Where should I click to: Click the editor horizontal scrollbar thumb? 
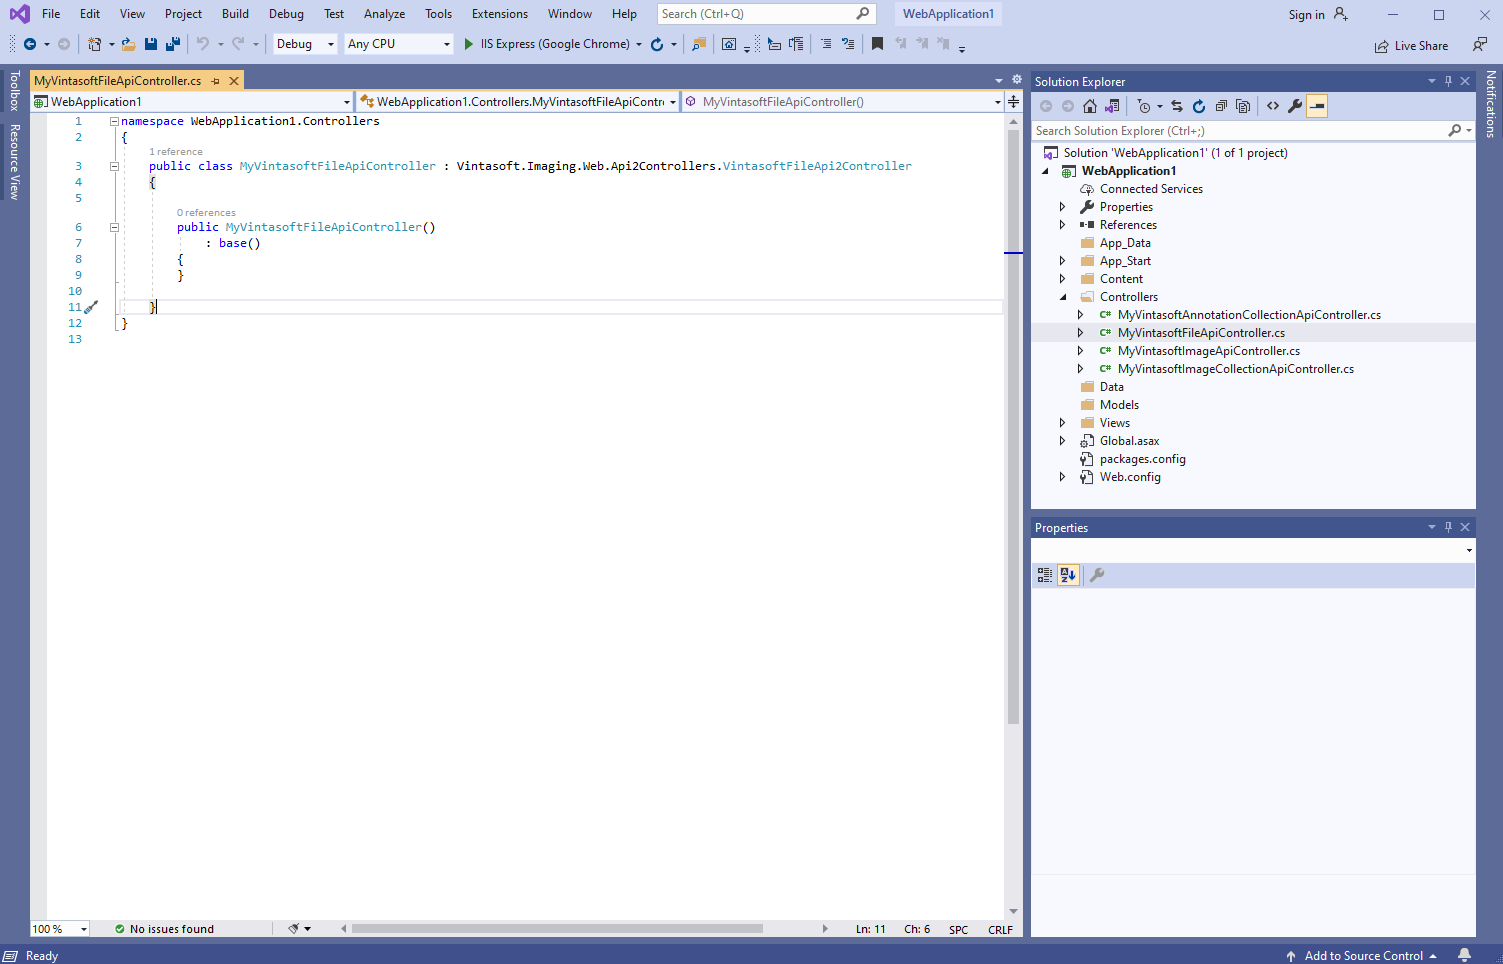[556, 929]
